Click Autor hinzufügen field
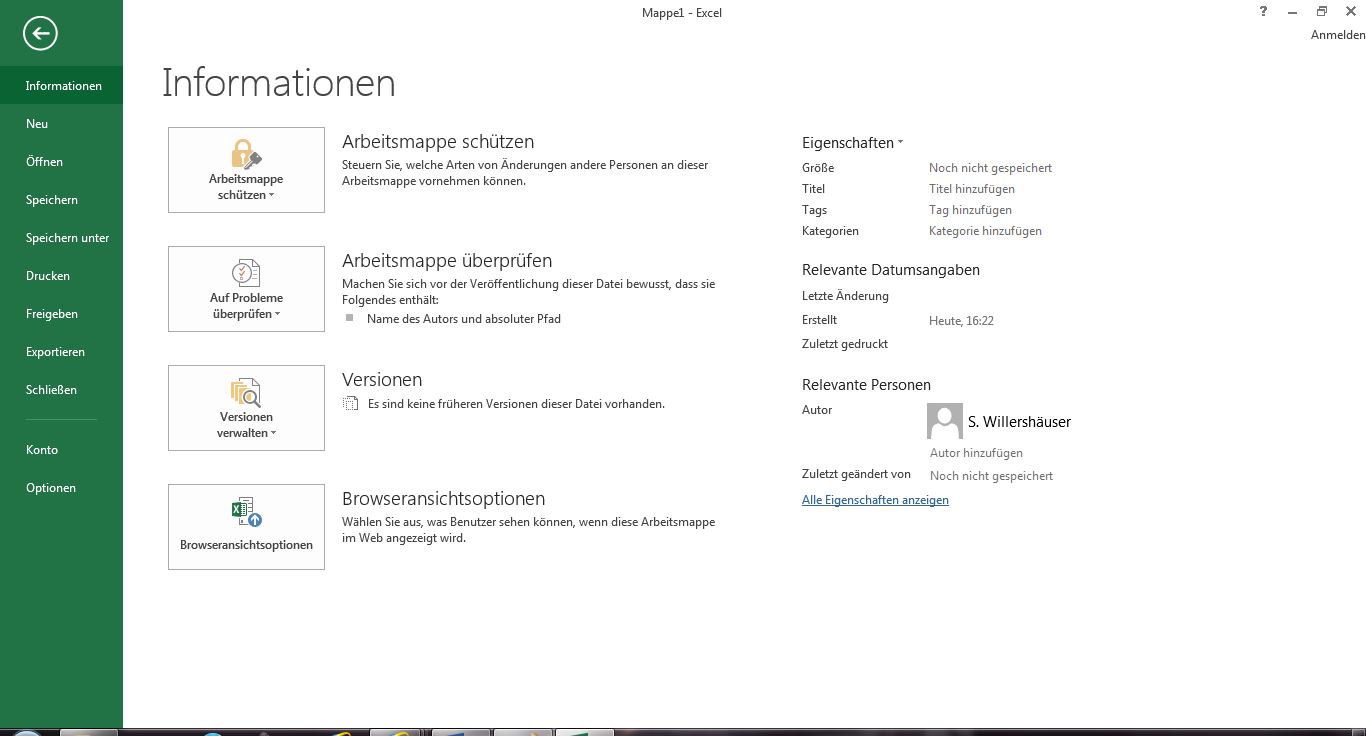 pos(976,453)
